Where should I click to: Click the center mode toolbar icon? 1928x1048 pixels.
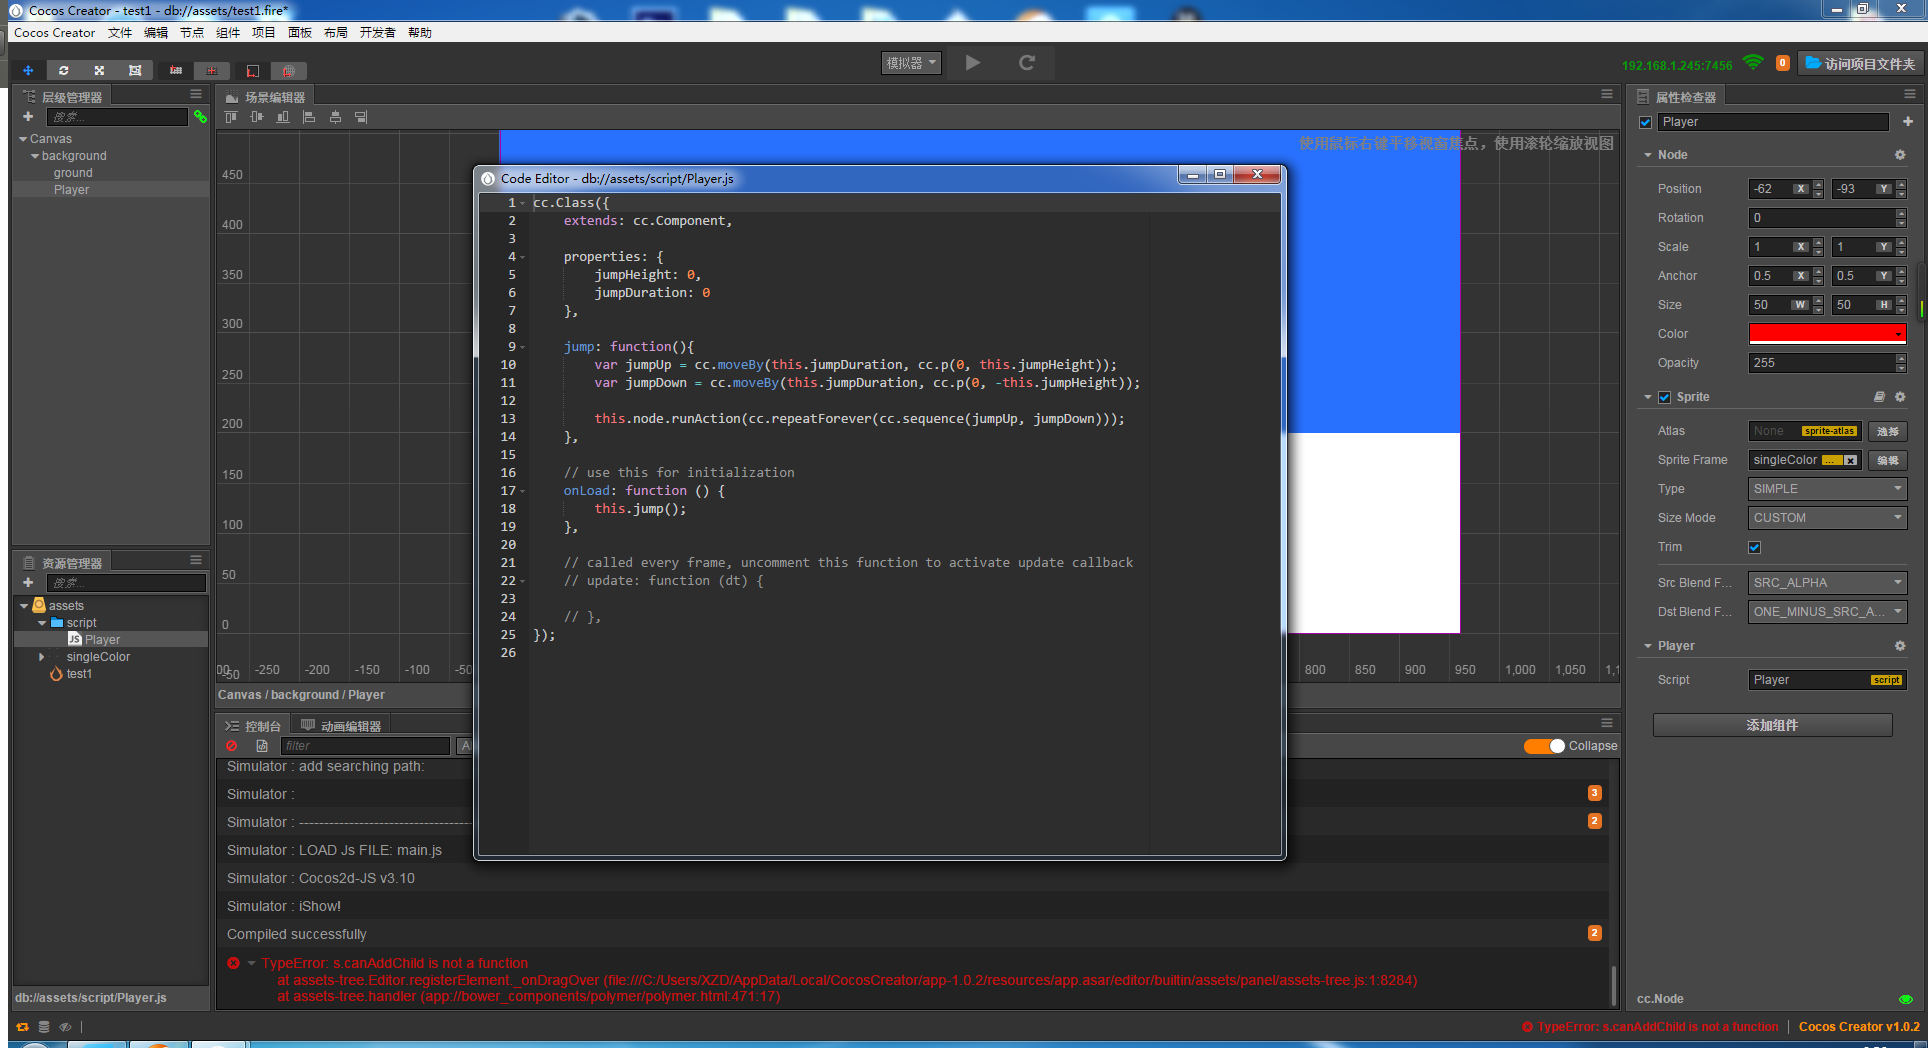click(211, 70)
